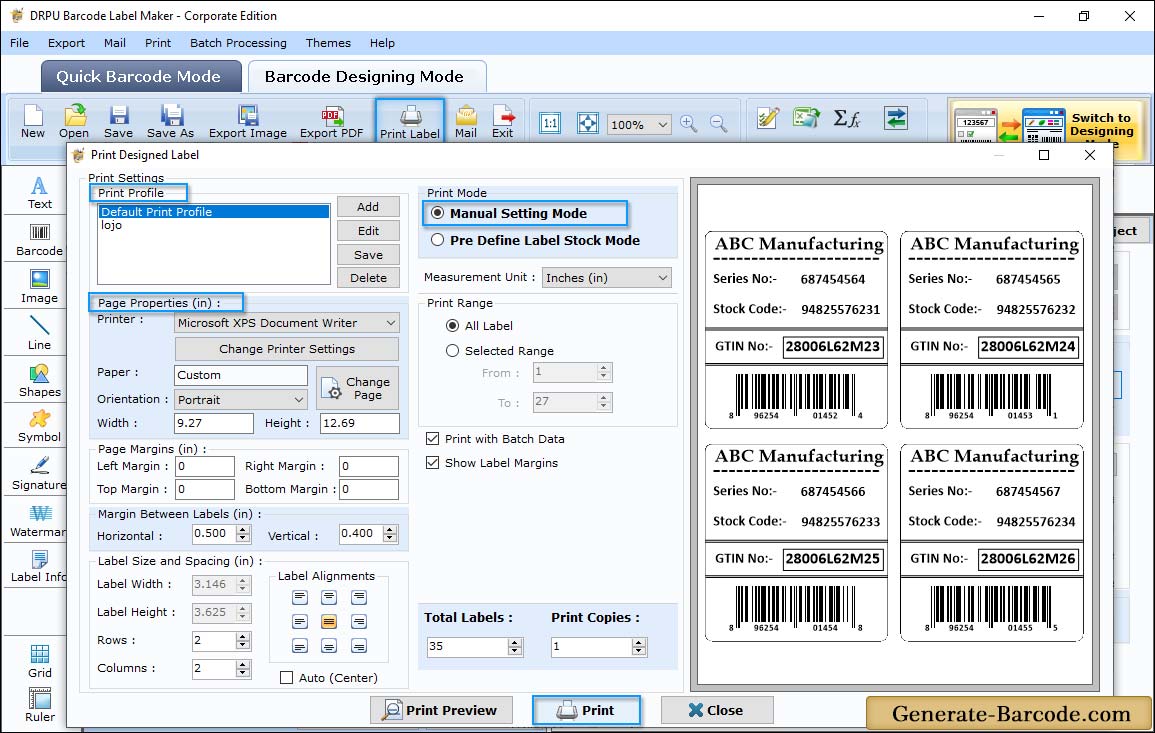The height and width of the screenshot is (733, 1155).
Task: Click Change Printer Settings button
Action: point(287,349)
